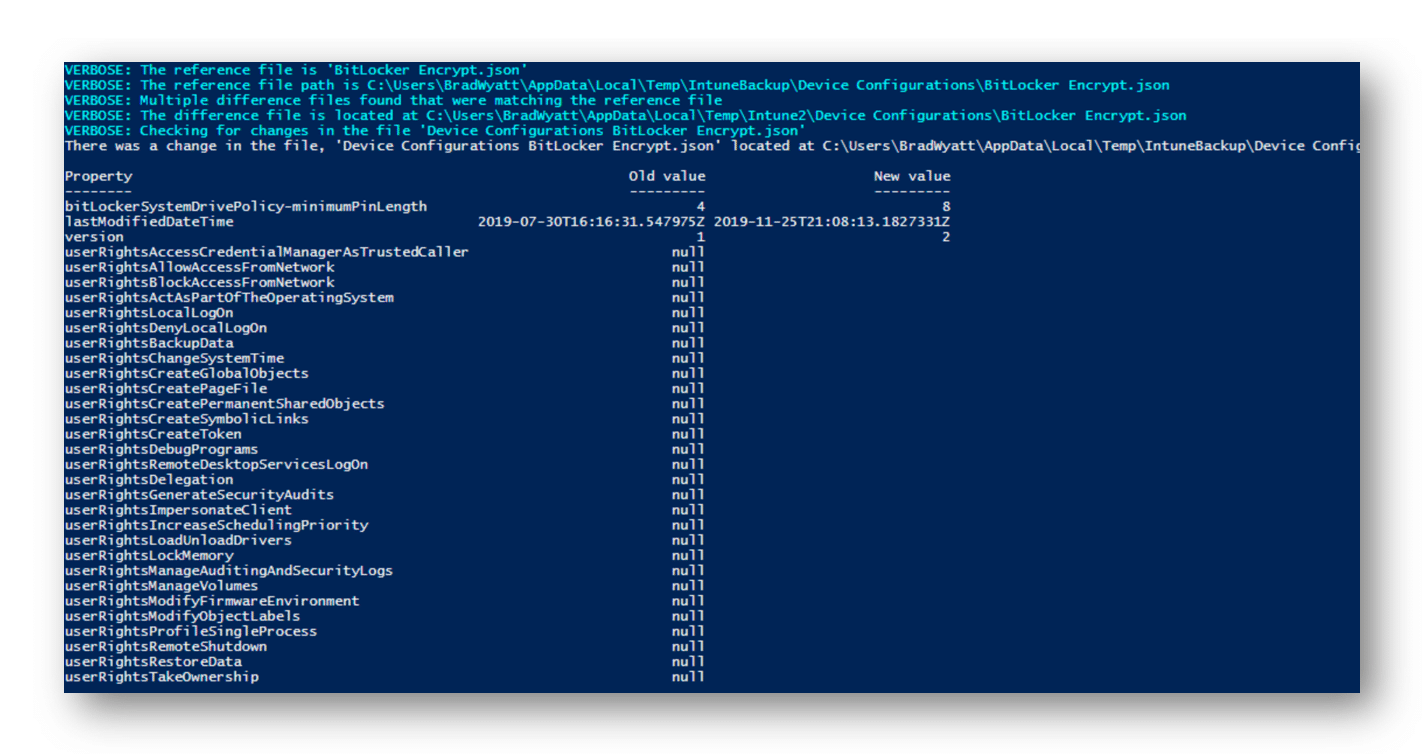Image resolution: width=1426 pixels, height=754 pixels.
Task: Click the userRightsAllowAccessFromNetwork line
Action: 385,267
